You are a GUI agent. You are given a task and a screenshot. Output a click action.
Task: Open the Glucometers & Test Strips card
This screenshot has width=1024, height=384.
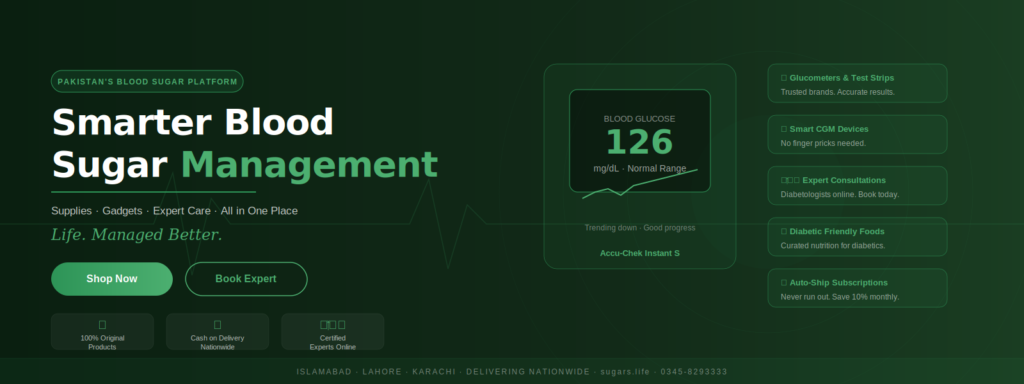click(x=857, y=84)
